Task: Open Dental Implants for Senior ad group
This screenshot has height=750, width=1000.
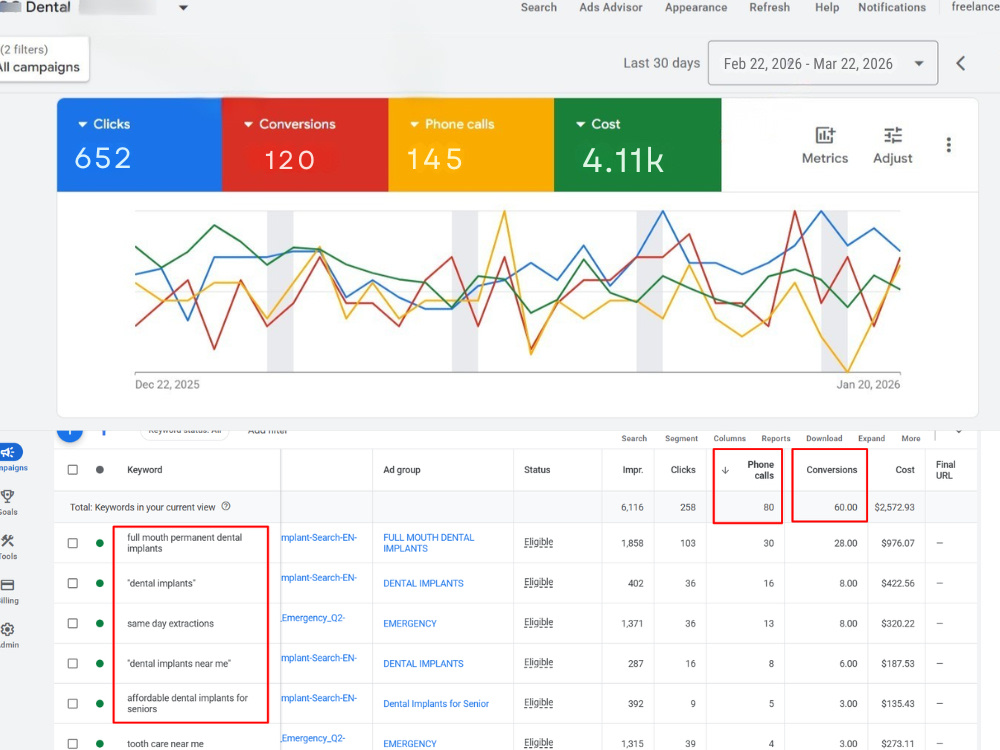Action: coord(436,703)
